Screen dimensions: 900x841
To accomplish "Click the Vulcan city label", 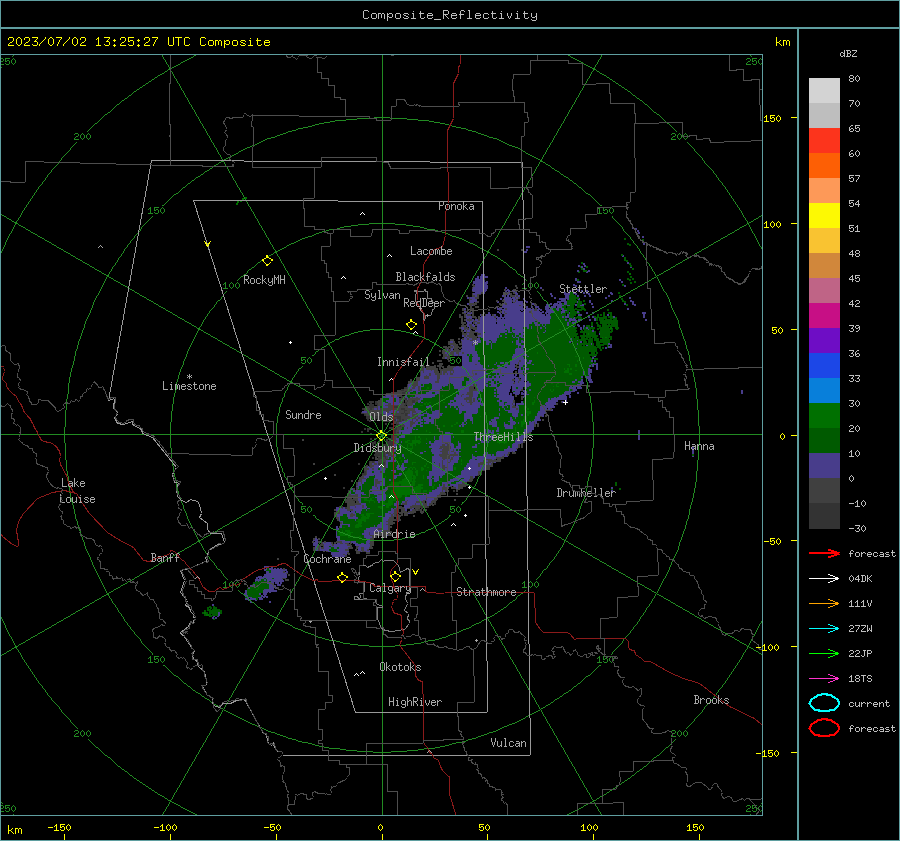I will pos(508,743).
